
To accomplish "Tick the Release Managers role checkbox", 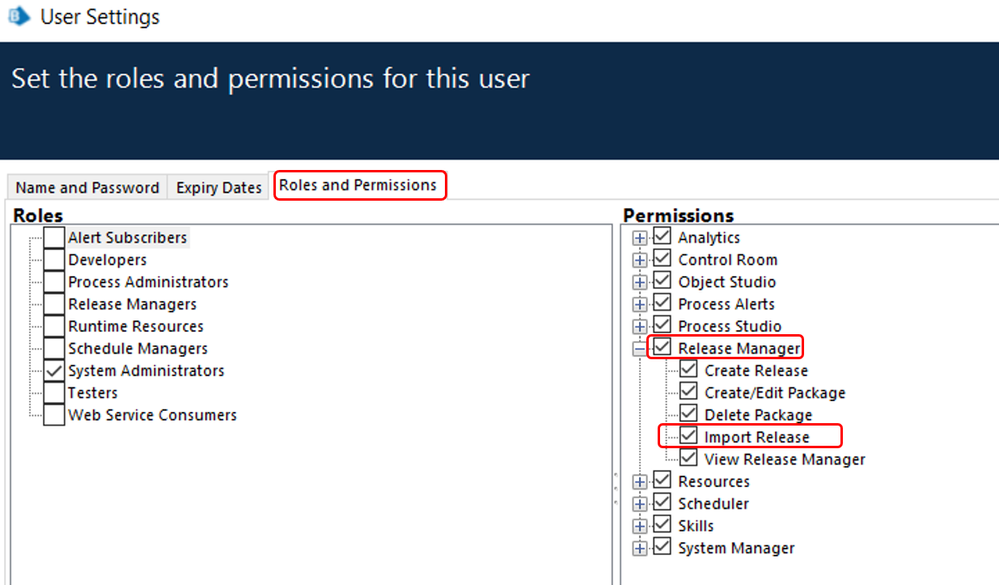I will click(x=54, y=304).
